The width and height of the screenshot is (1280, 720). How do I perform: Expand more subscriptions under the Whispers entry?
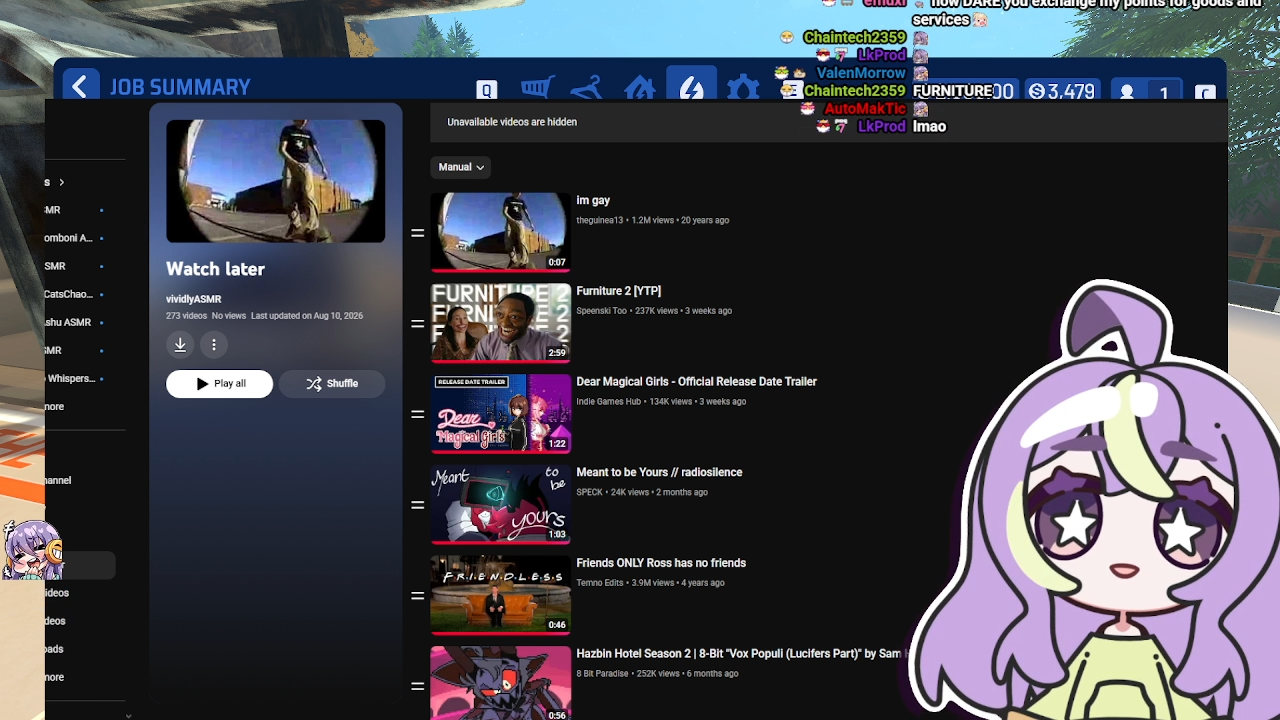coord(54,406)
